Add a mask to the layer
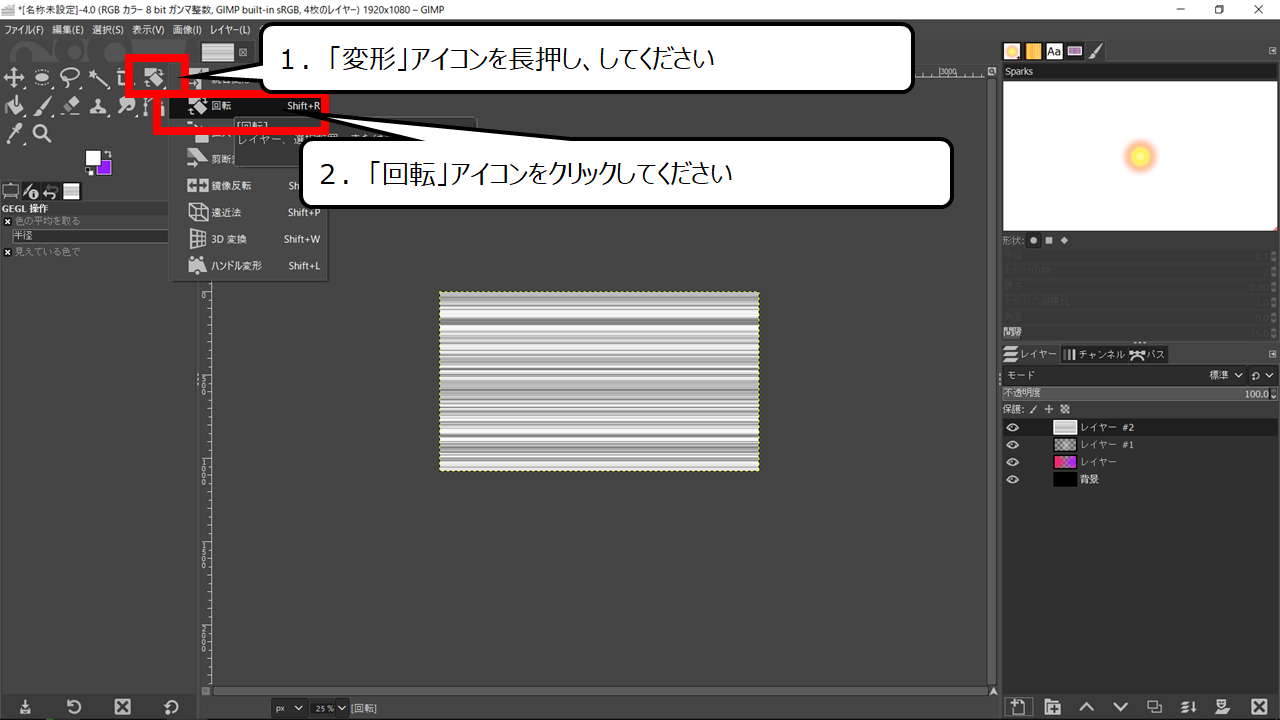 coord(1223,707)
